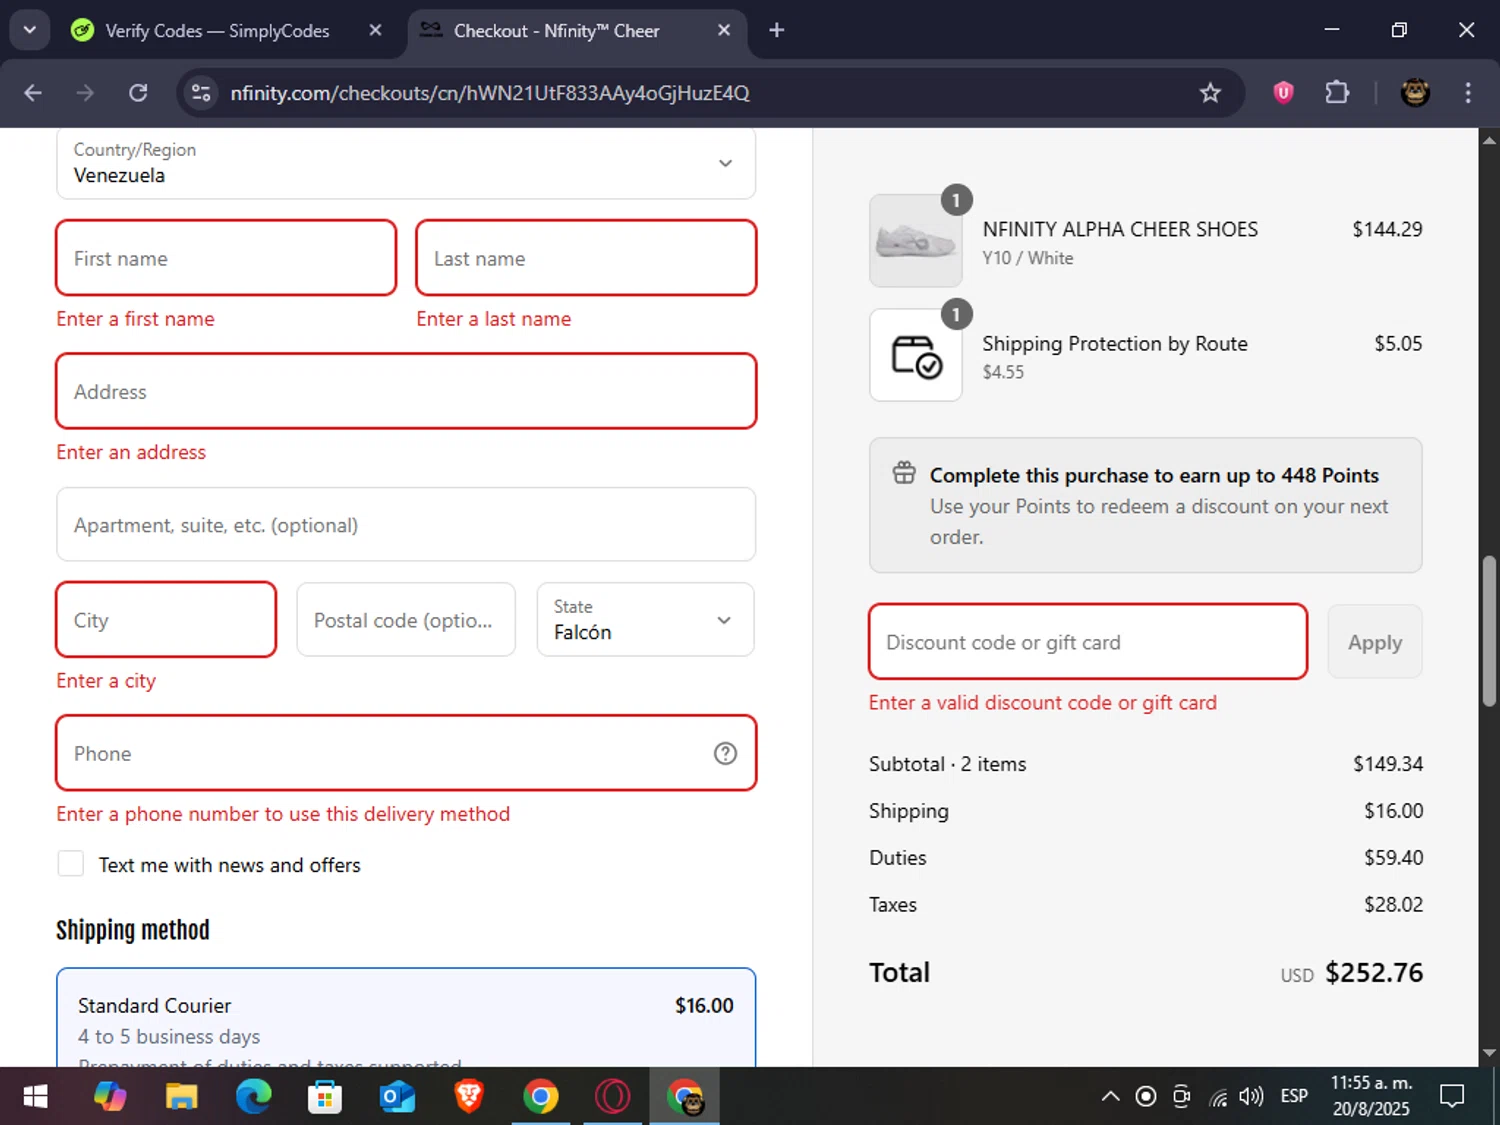
Task: Select the Standard Courier shipping method
Action: (406, 1018)
